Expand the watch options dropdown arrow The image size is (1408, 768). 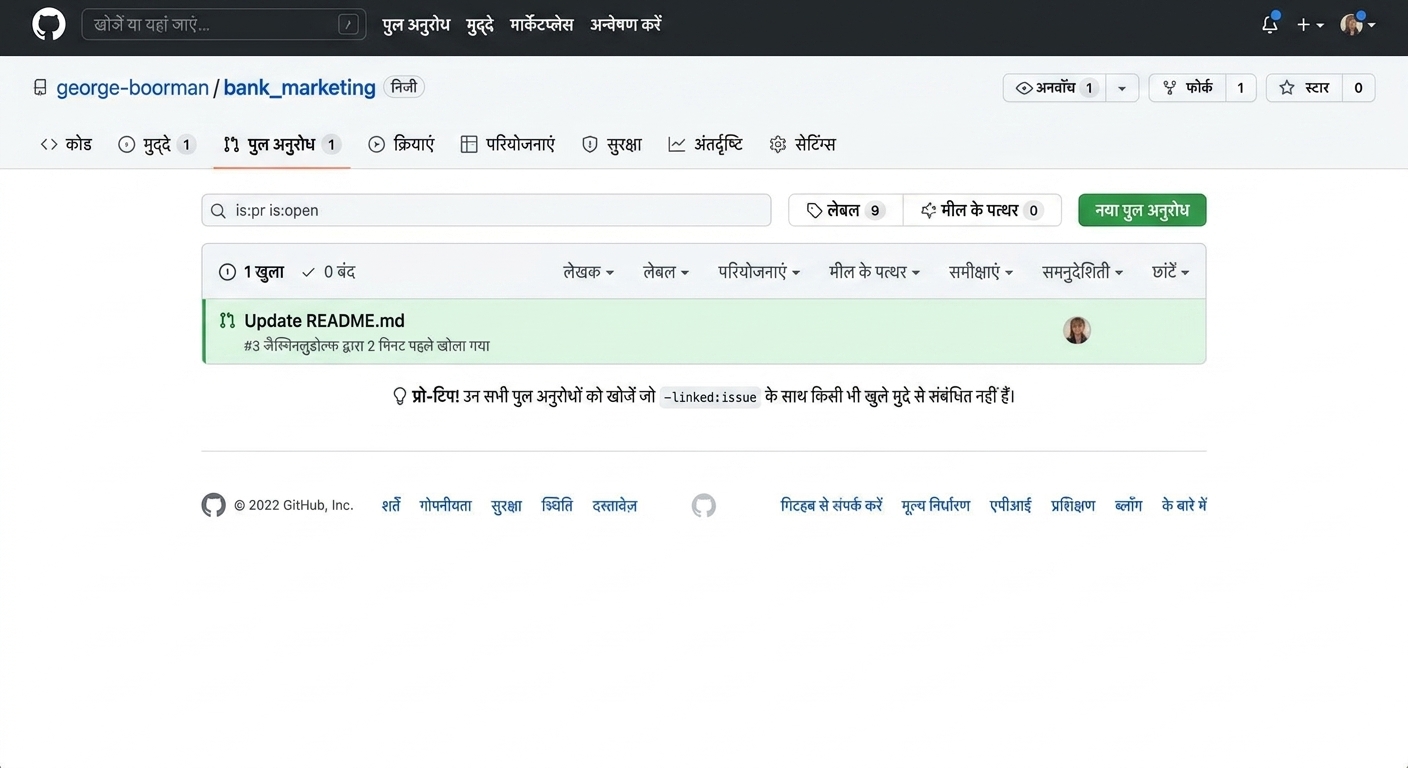[1122, 88]
